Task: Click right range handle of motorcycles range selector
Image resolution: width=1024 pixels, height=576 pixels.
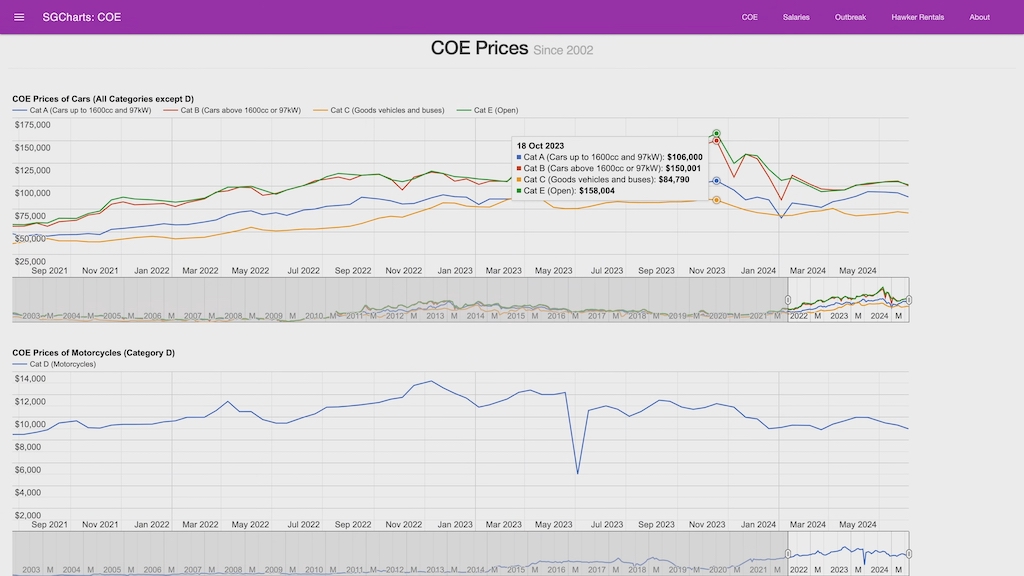Action: [909, 553]
